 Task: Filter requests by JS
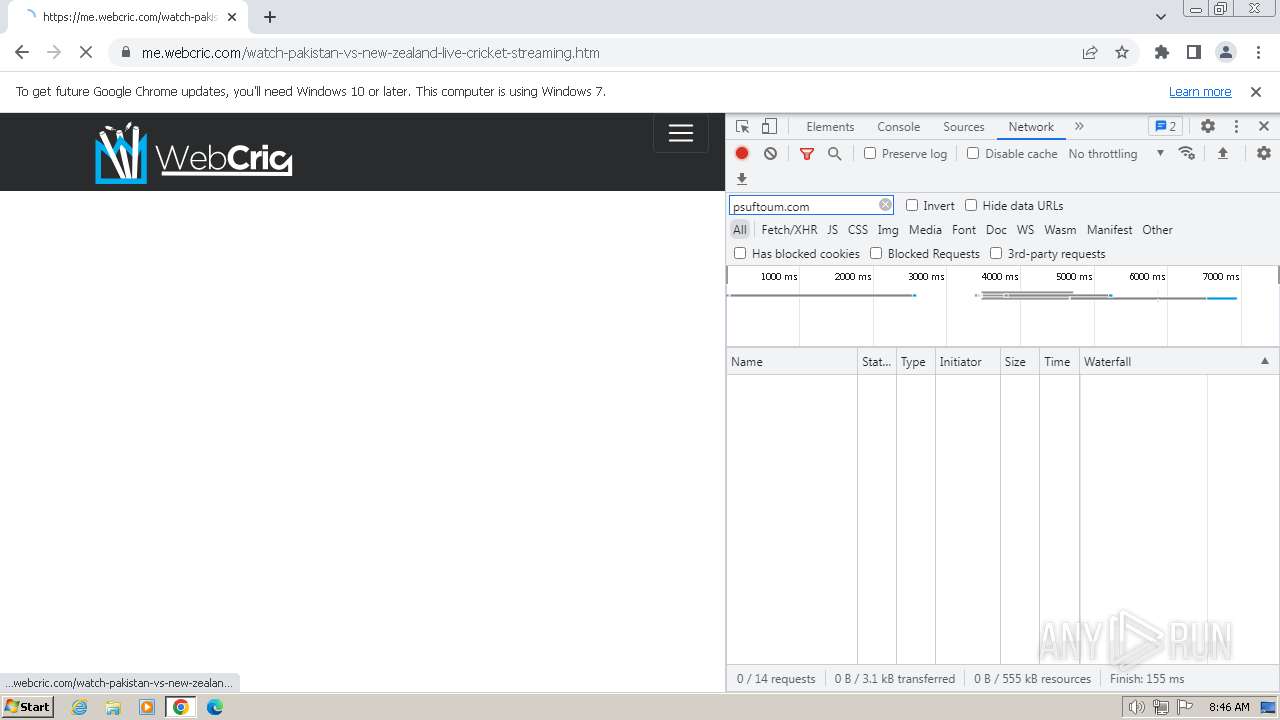click(832, 229)
